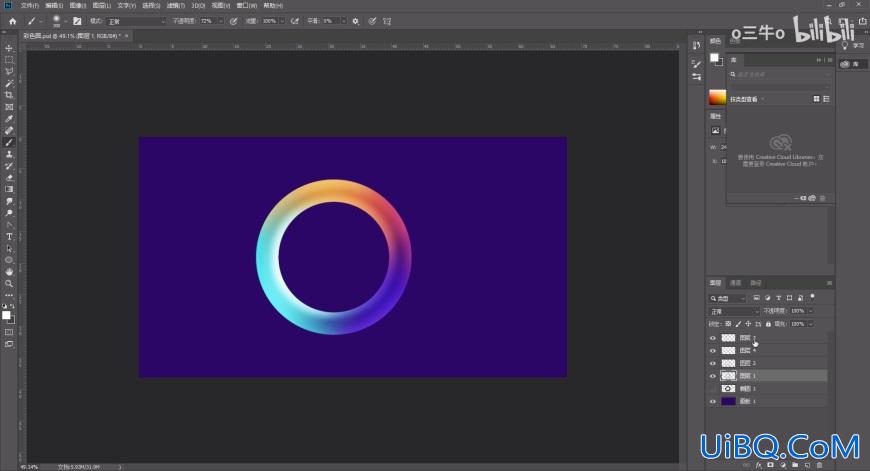Select the Crop tool
The width and height of the screenshot is (870, 471).
tap(9, 95)
